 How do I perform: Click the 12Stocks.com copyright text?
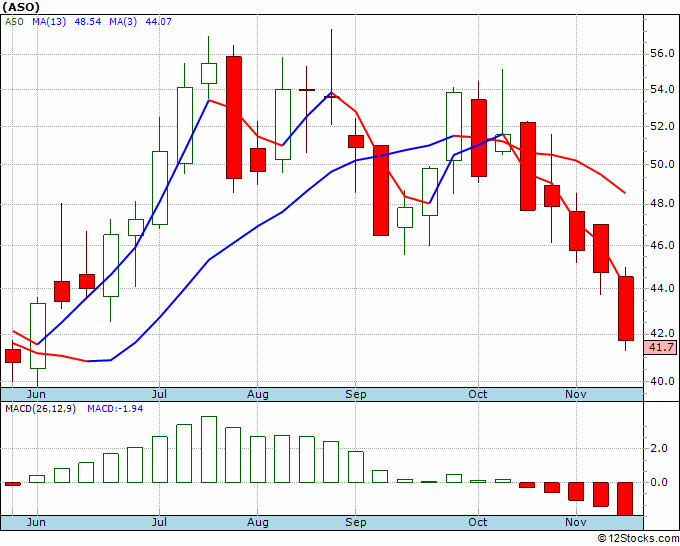638,538
